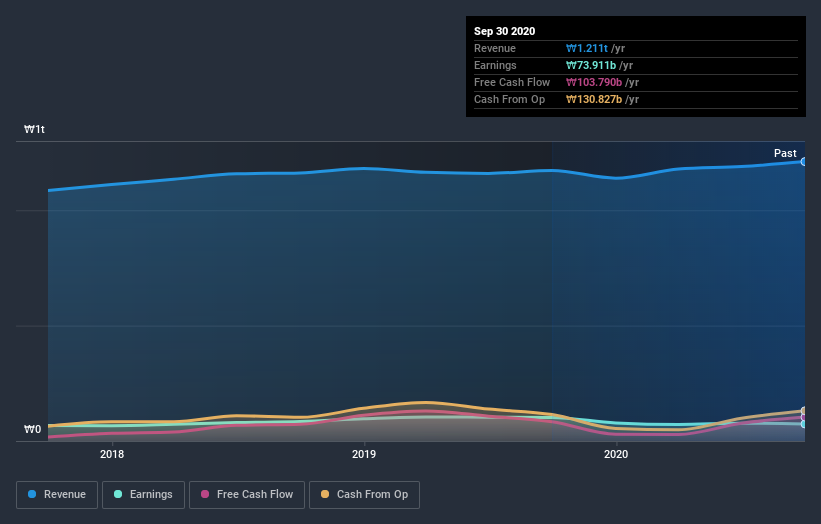Click the teal Earnings legend dot

[x=118, y=494]
